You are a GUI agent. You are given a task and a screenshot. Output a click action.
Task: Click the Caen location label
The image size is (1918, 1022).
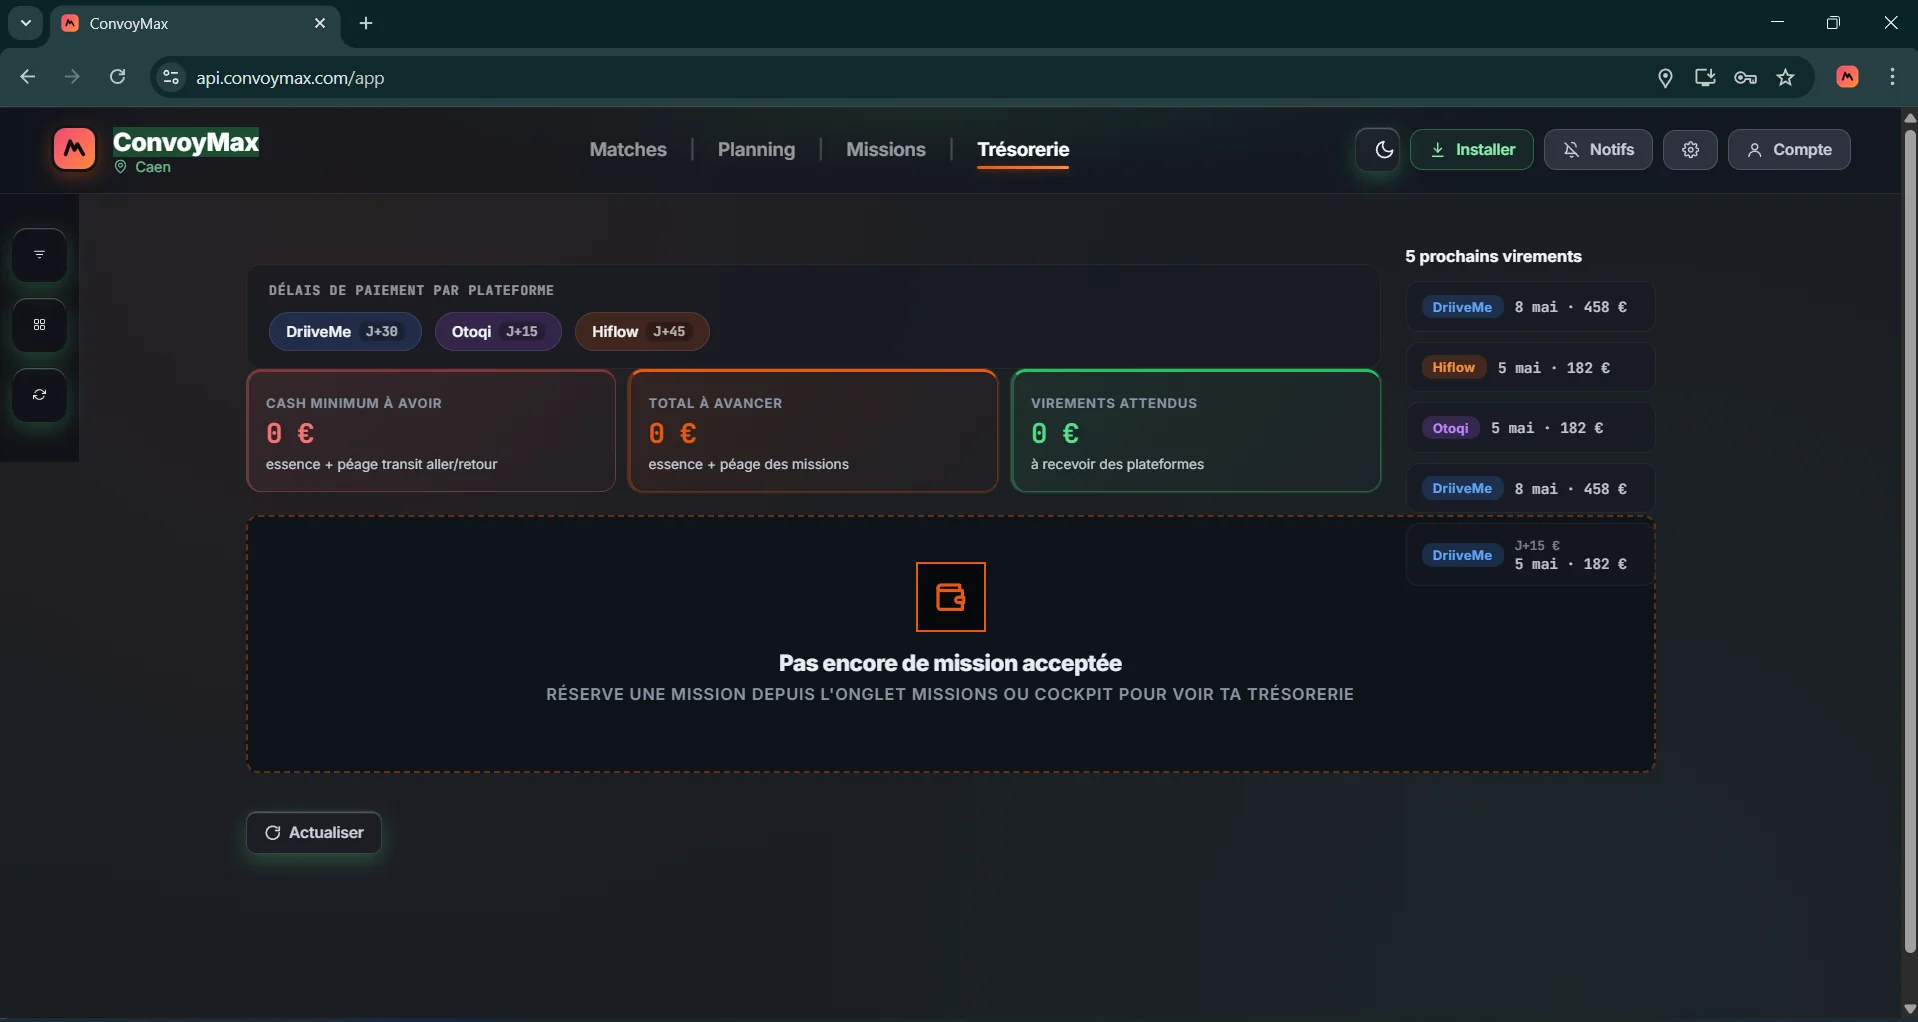(x=143, y=167)
